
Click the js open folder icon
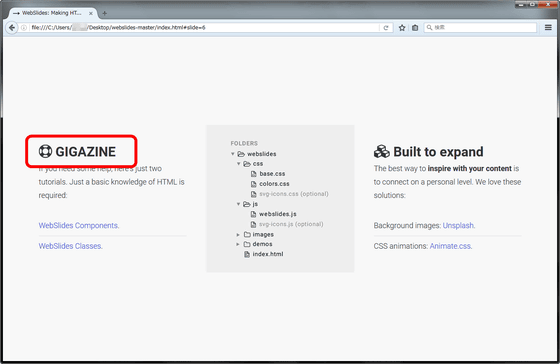point(247,204)
